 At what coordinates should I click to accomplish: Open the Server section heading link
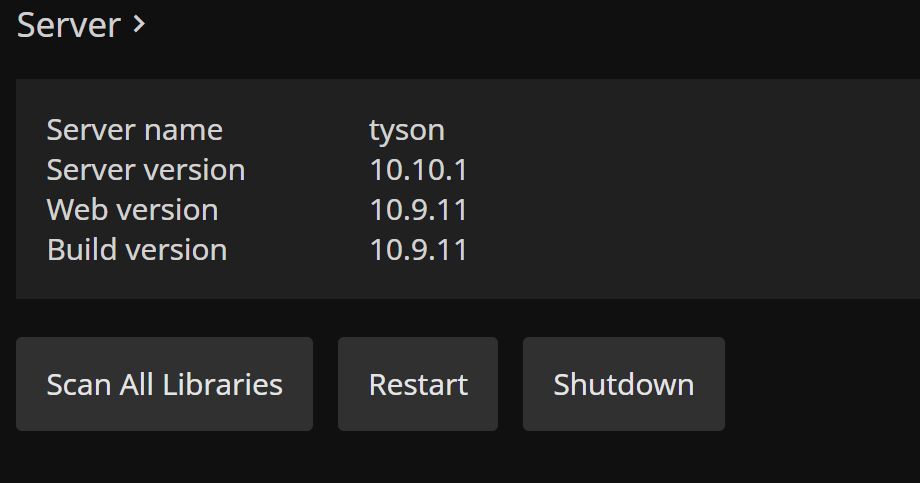(68, 25)
